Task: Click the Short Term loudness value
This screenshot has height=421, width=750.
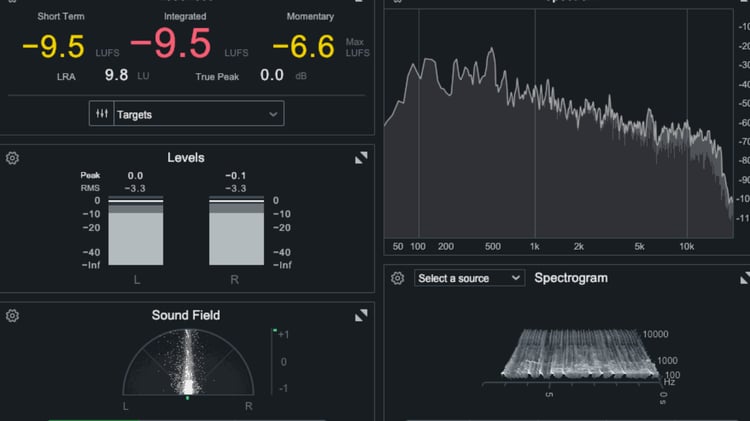Action: pos(54,46)
